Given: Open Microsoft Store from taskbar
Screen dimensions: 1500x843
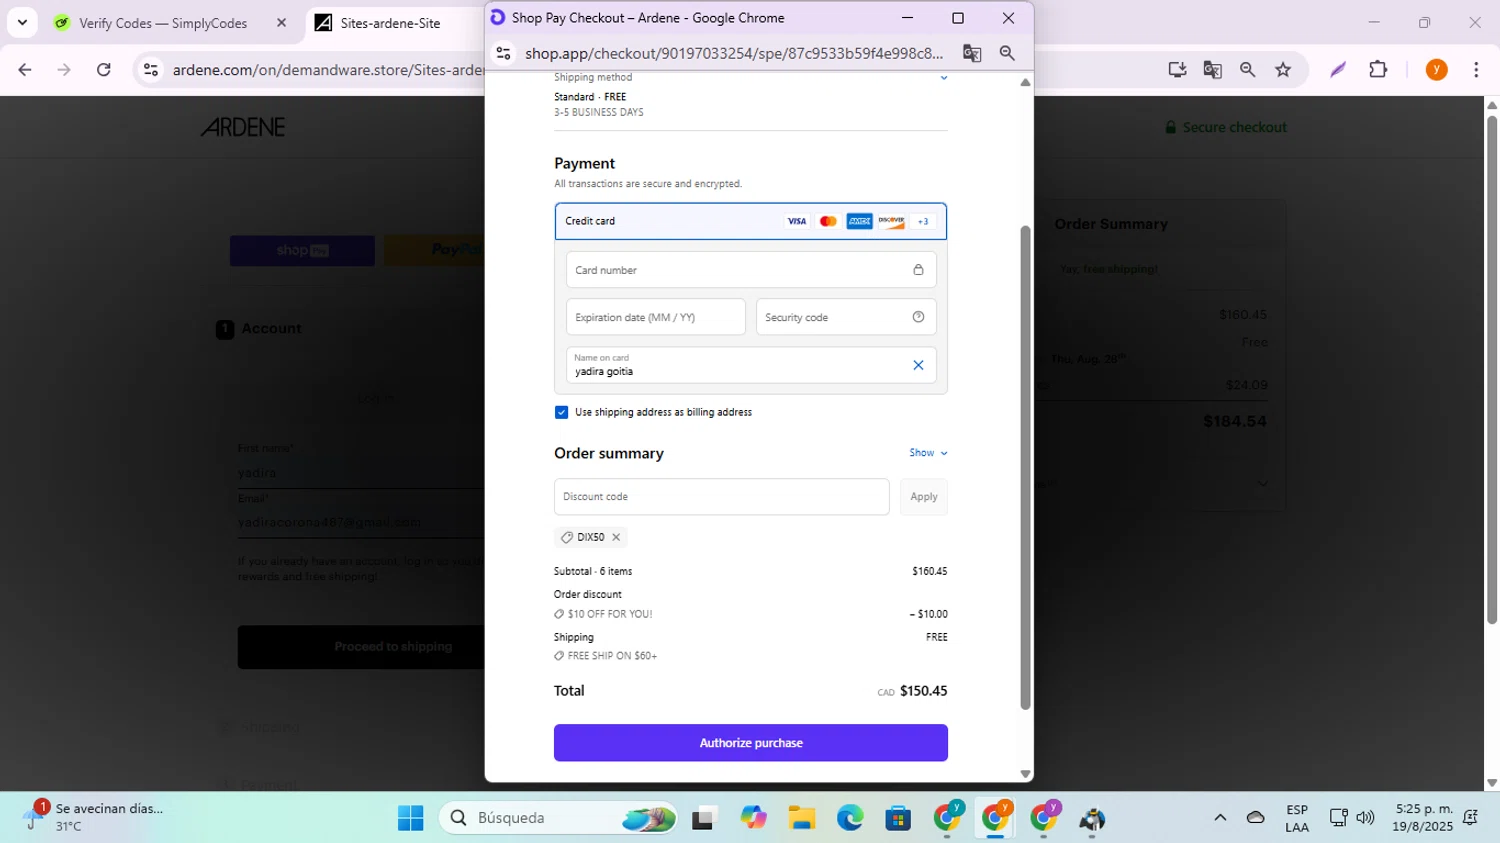Looking at the screenshot, I should pyautogui.click(x=898, y=818).
